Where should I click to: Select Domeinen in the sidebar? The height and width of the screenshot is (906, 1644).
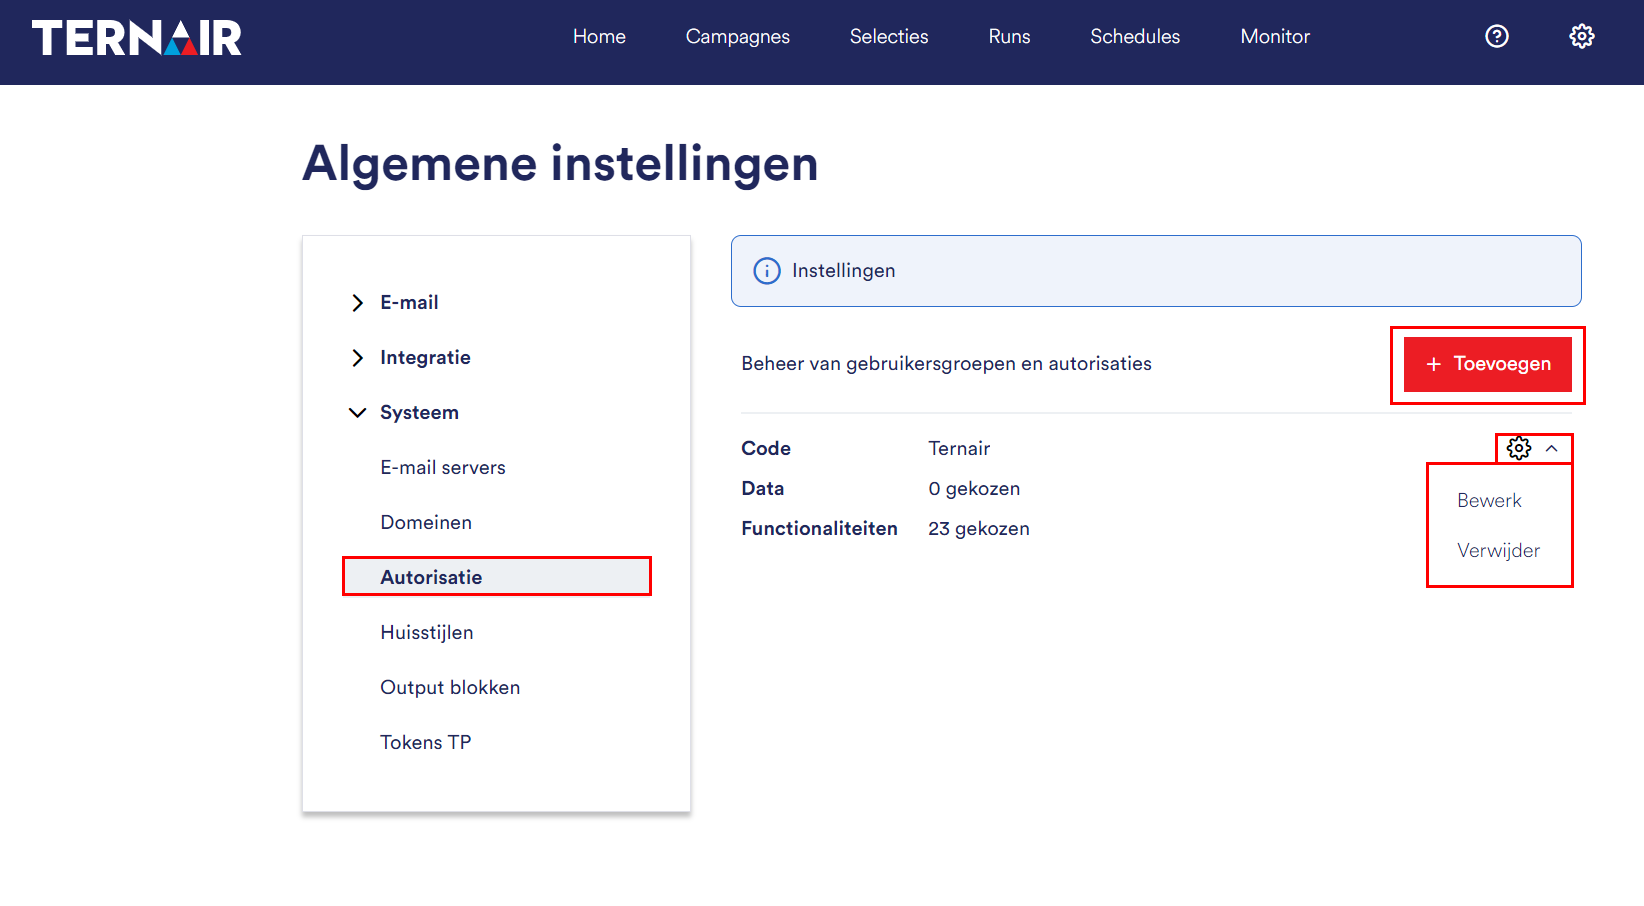click(x=426, y=523)
